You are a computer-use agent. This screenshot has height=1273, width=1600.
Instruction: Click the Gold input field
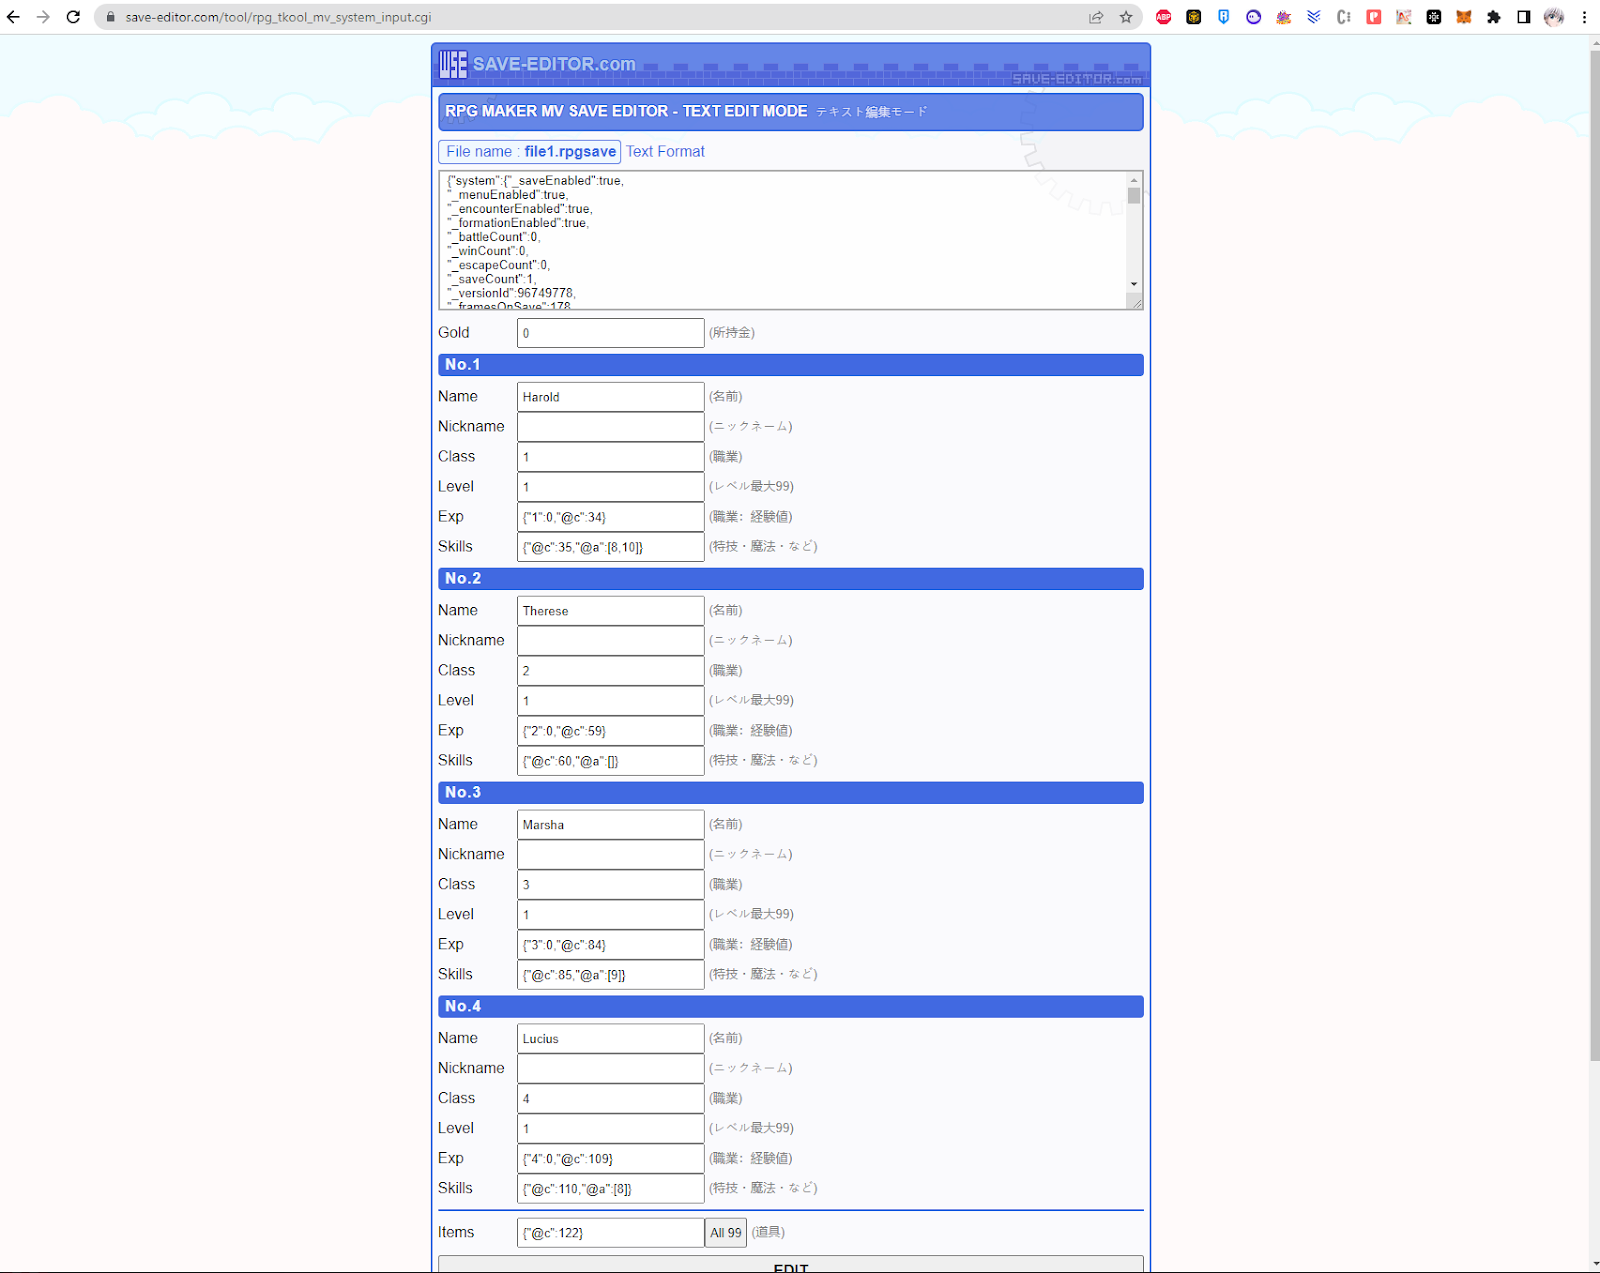[x=610, y=333]
